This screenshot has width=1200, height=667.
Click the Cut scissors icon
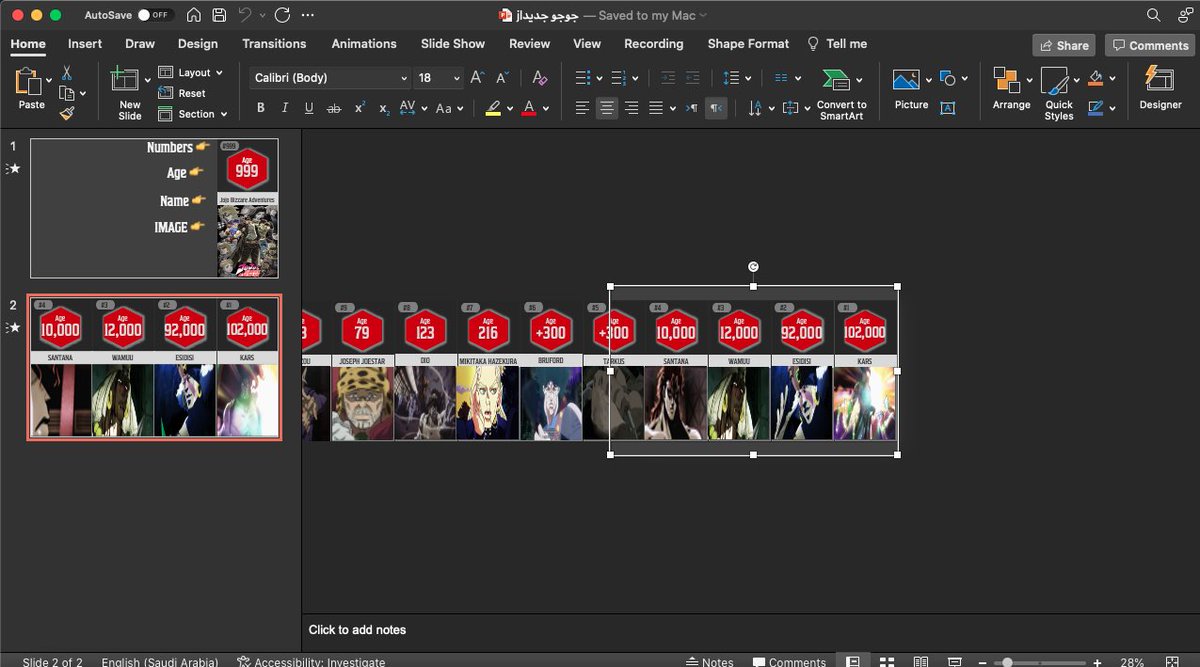(x=67, y=73)
